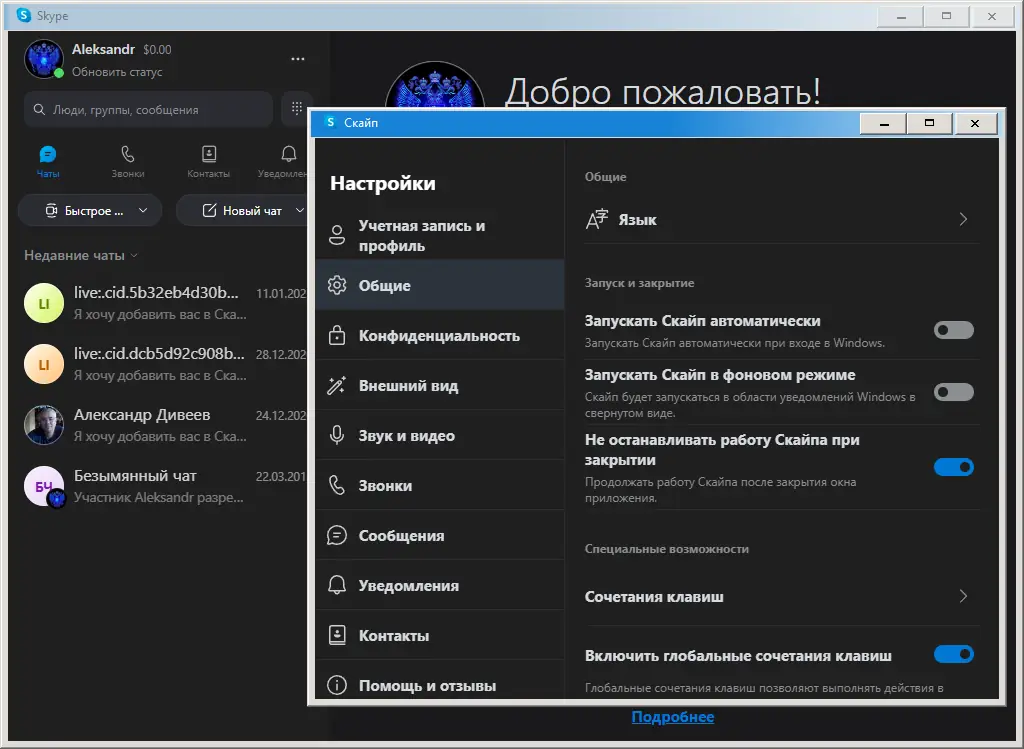Disable keeping Skype running after closing
Viewport: 1024px width, 749px height.
[x=953, y=466]
